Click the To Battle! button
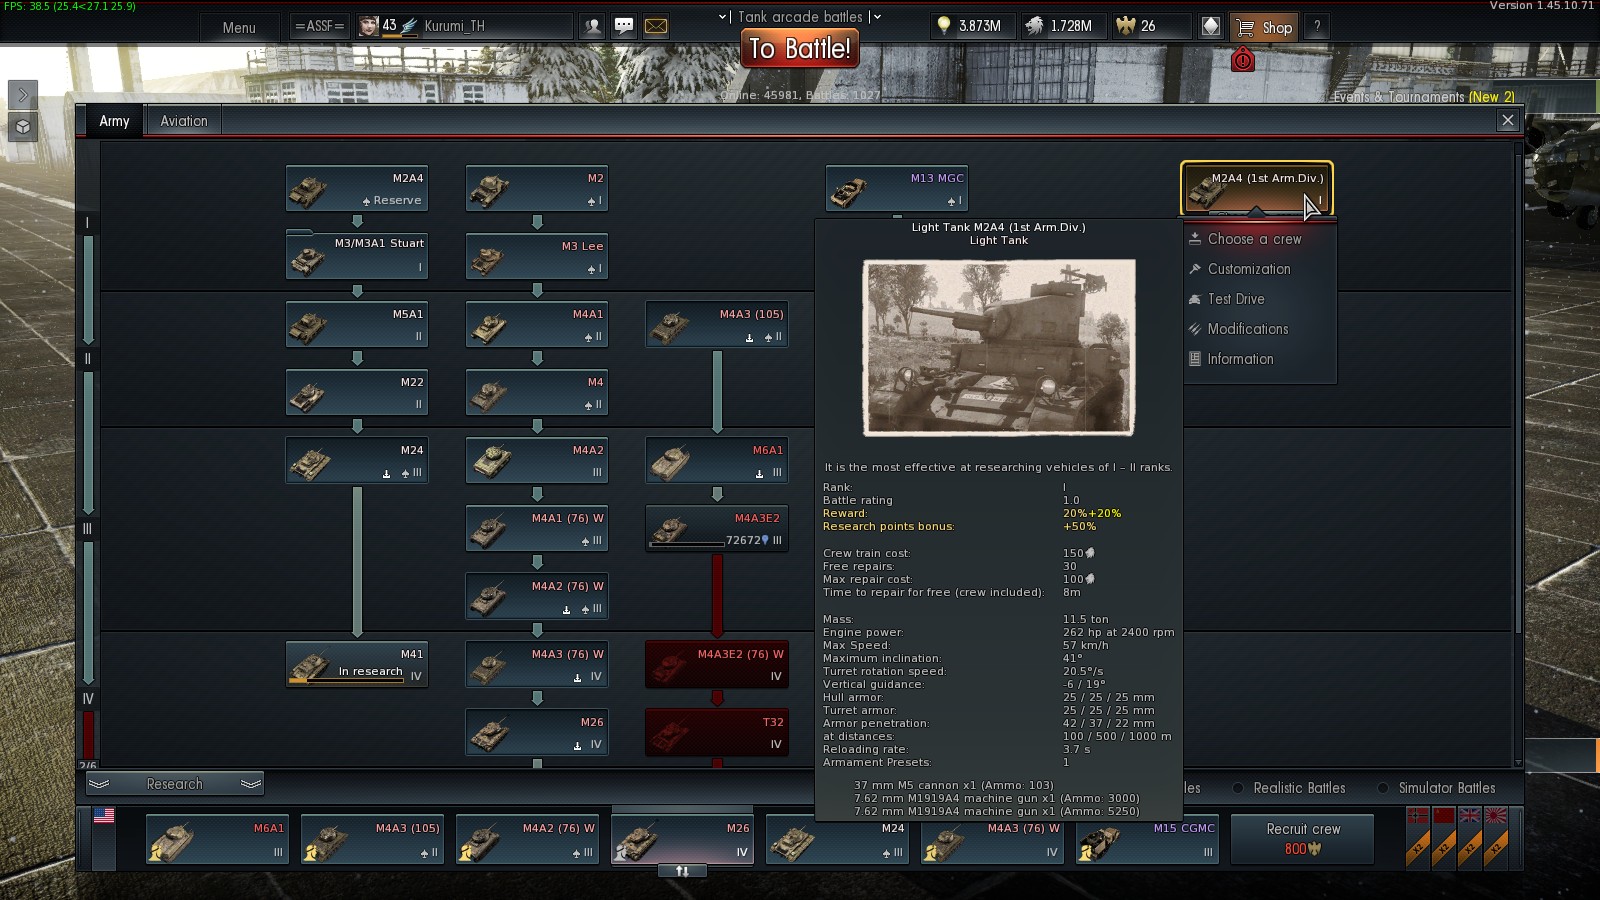Viewport: 1600px width, 900px height. click(800, 48)
